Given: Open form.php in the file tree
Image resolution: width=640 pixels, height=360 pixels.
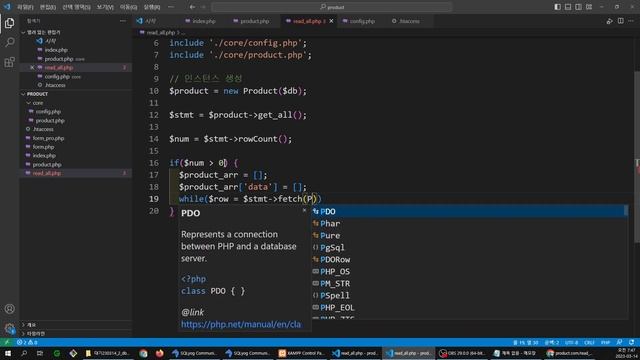Looking at the screenshot, I should 43,147.
